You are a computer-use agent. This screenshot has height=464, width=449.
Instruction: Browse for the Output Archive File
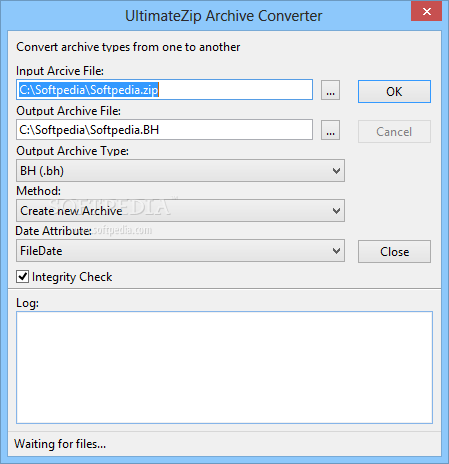tap(330, 130)
